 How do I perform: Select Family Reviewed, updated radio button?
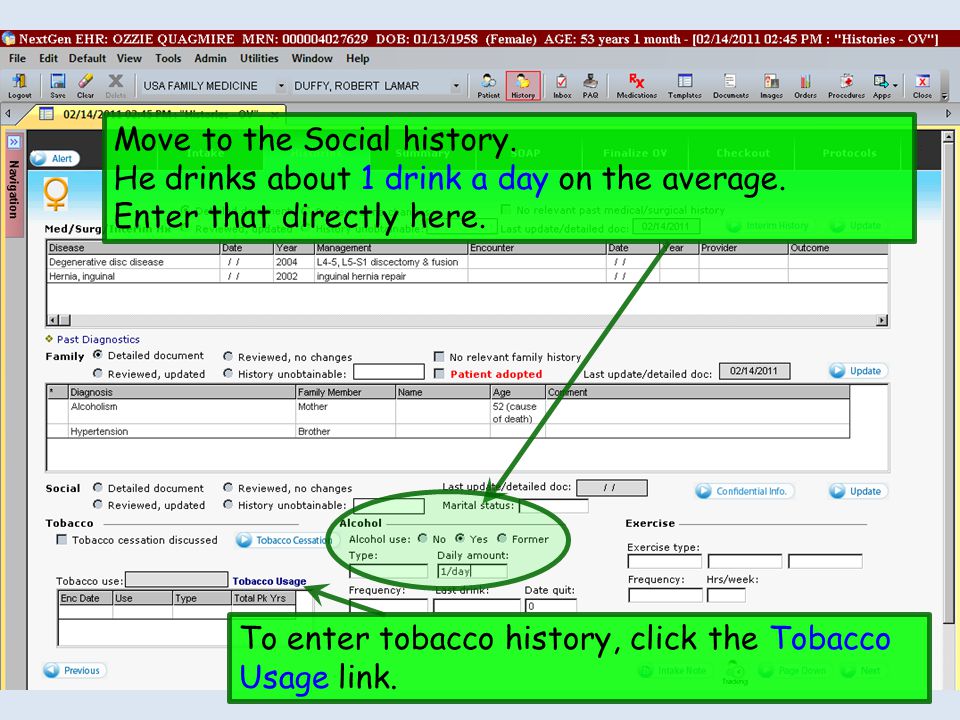coord(98,373)
